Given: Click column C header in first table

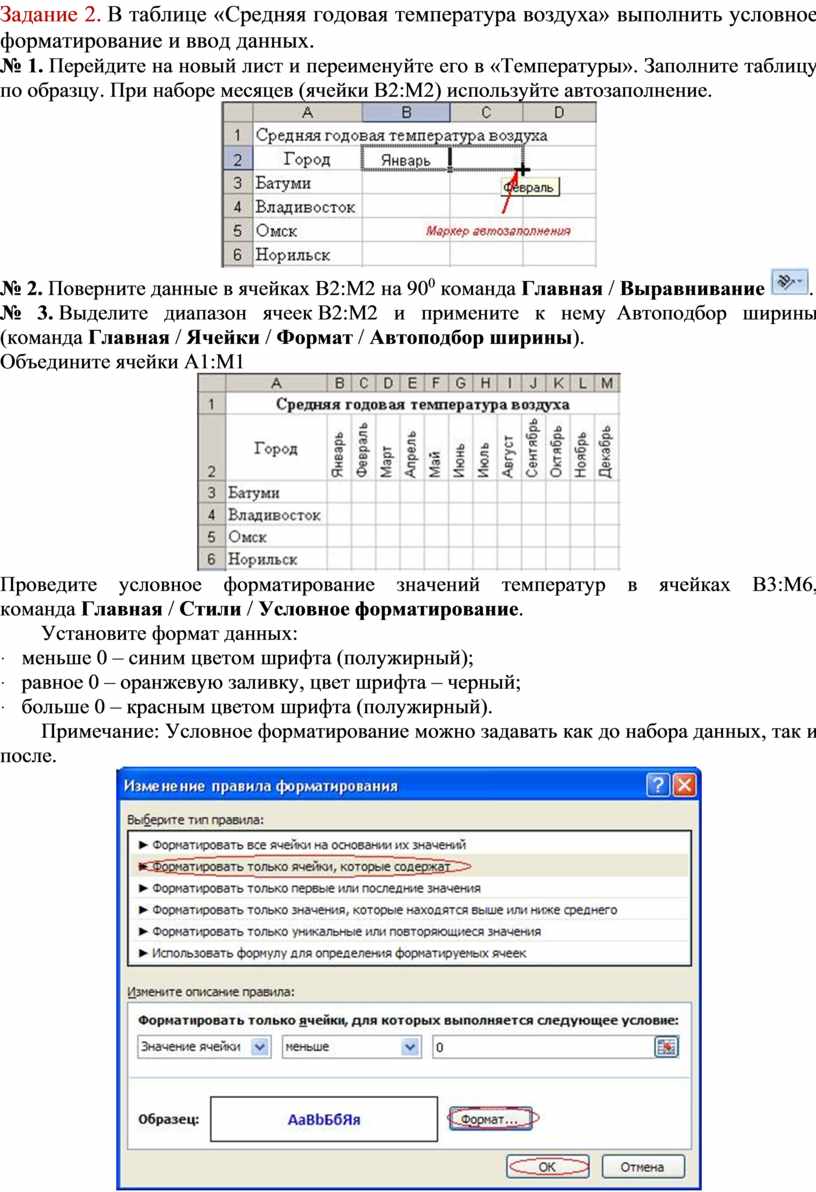Looking at the screenshot, I should [486, 113].
